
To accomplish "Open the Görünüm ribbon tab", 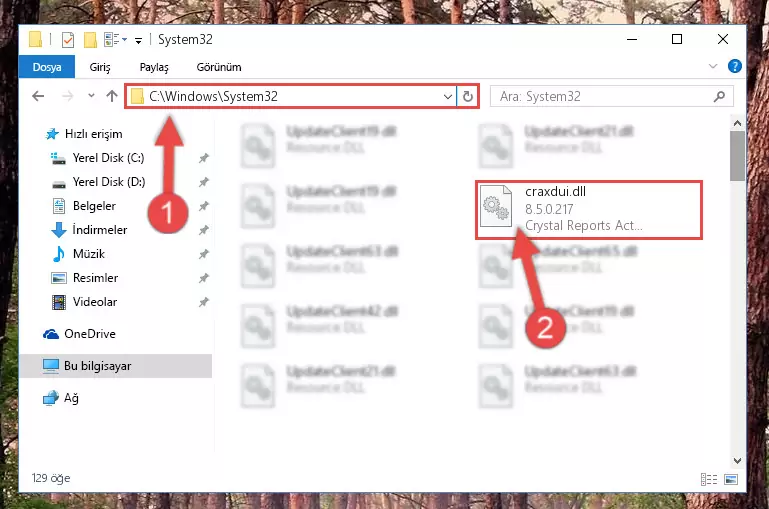I will [219, 67].
